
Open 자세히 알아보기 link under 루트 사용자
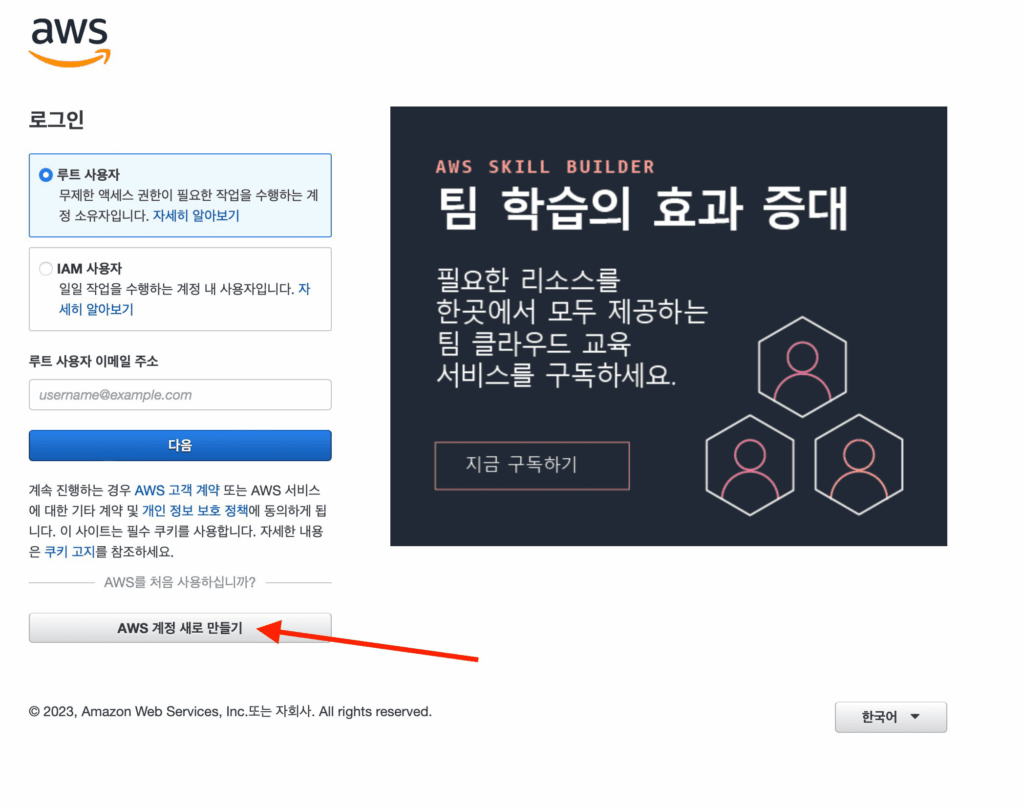tap(196, 216)
